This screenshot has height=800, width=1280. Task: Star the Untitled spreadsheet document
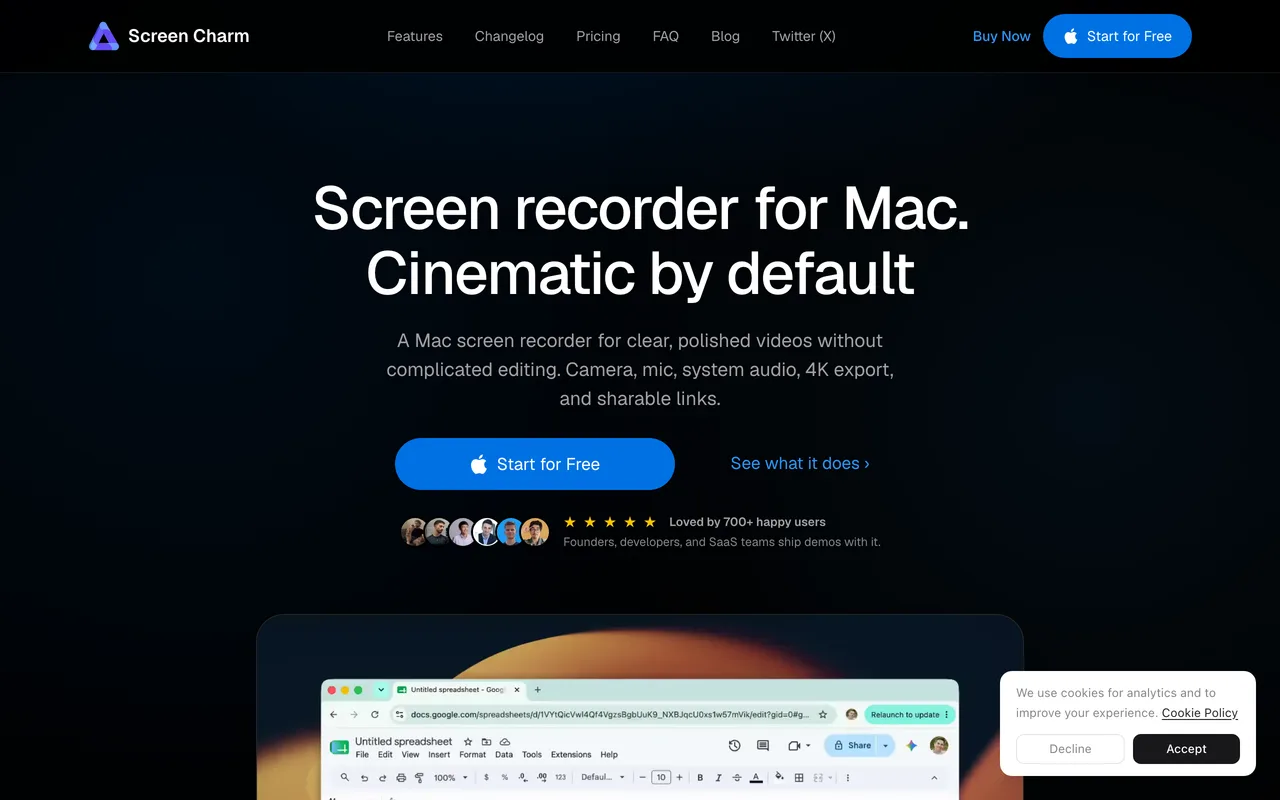pyautogui.click(x=468, y=742)
